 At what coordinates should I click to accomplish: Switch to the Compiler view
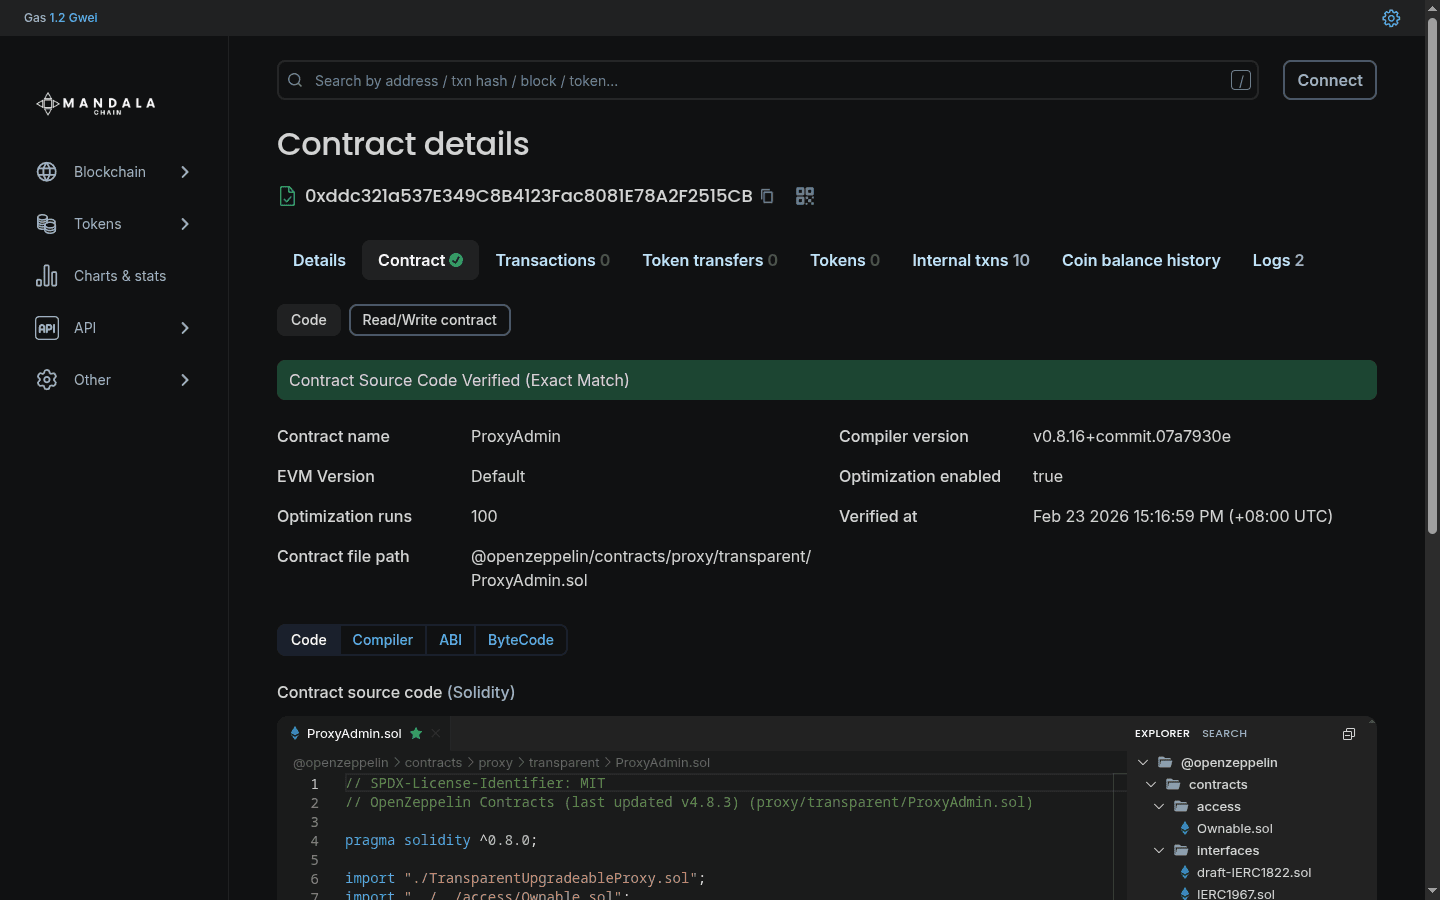382,640
